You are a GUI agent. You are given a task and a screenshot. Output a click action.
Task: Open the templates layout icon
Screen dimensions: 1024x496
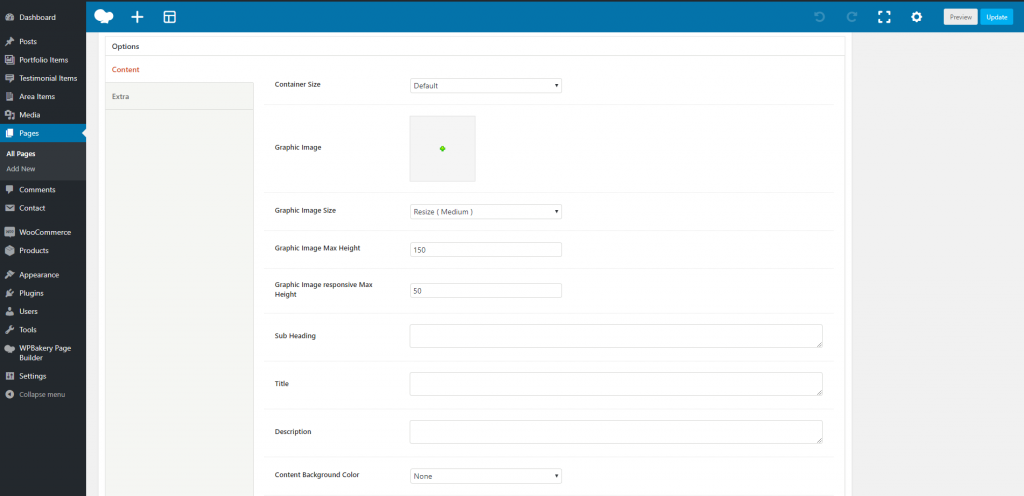point(169,17)
